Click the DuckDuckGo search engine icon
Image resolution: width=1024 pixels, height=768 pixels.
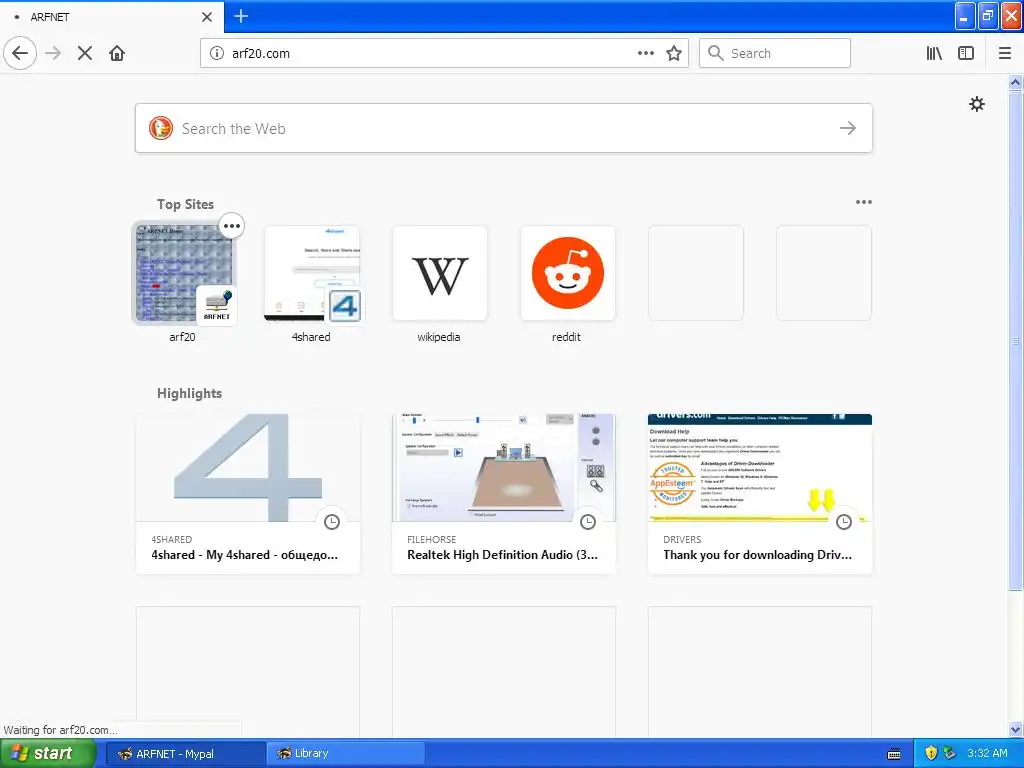(161, 128)
